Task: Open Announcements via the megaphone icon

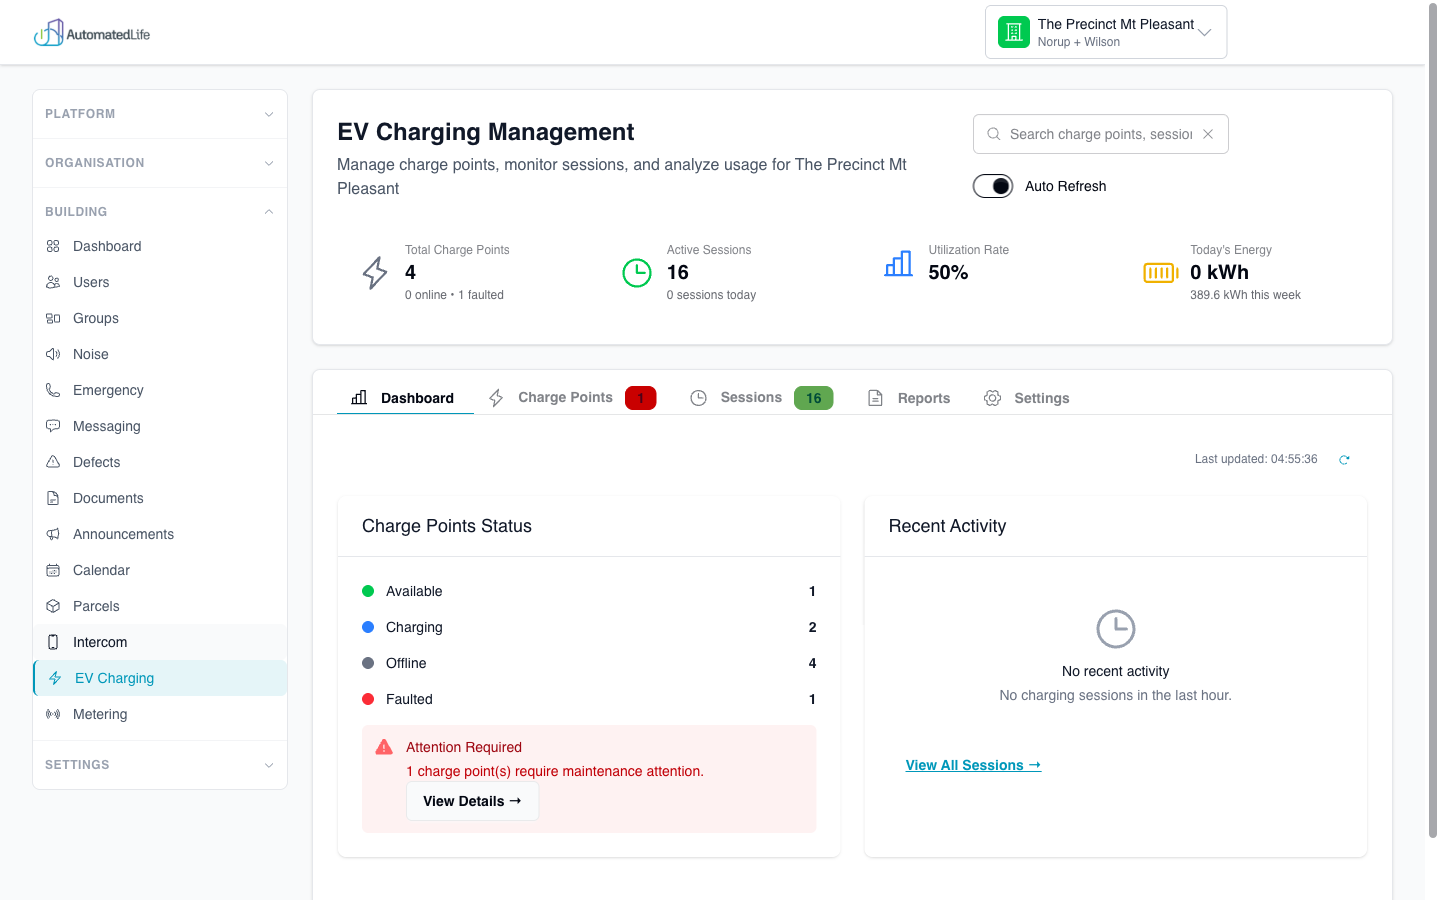Action: (53, 534)
